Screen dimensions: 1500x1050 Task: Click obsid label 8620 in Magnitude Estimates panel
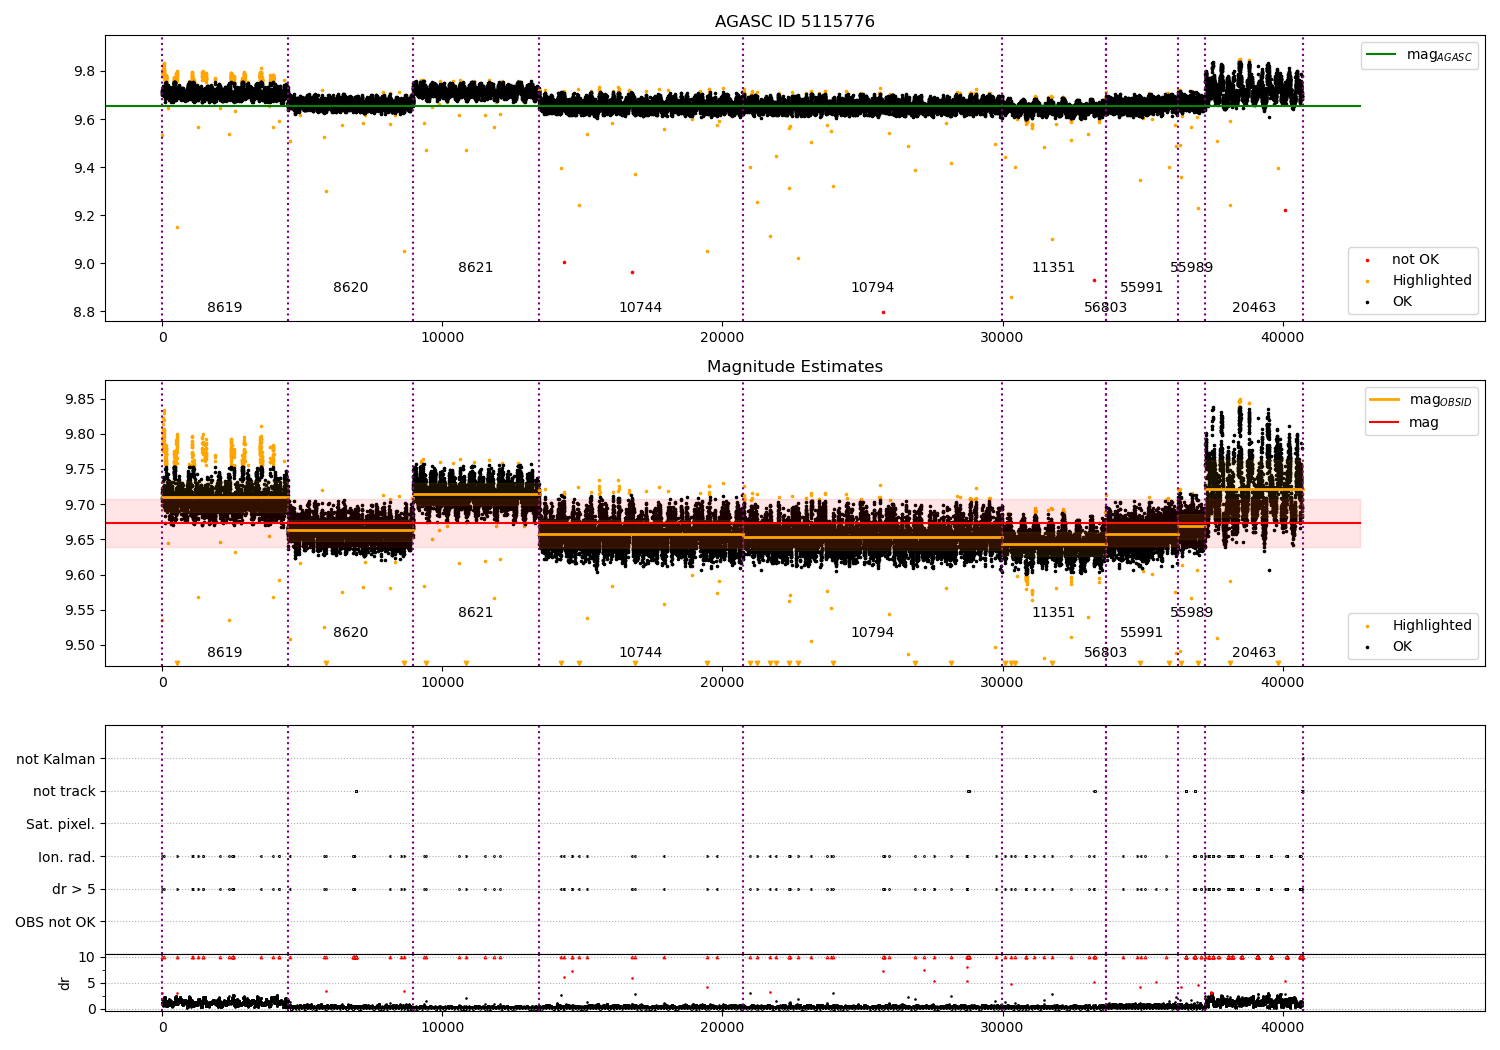(351, 633)
